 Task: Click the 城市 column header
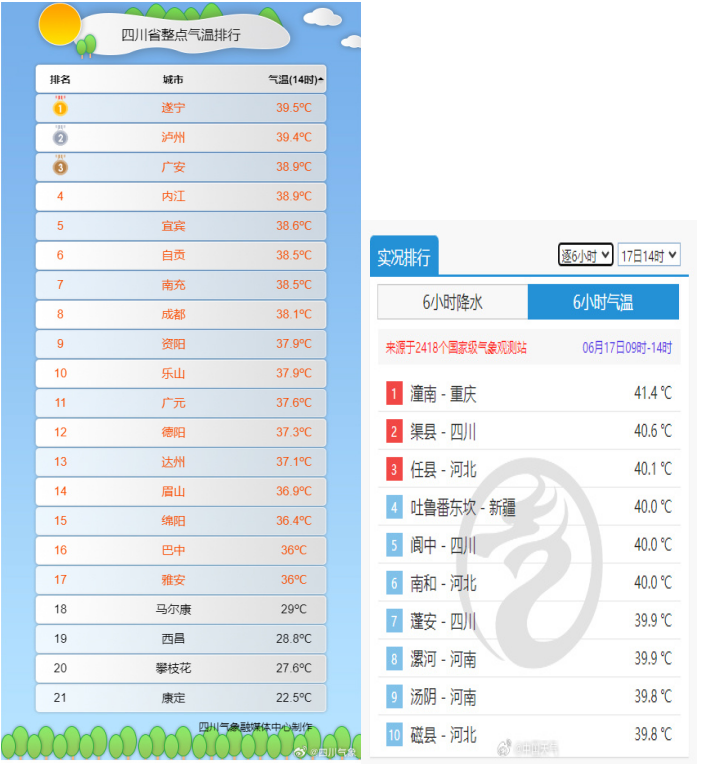(173, 79)
